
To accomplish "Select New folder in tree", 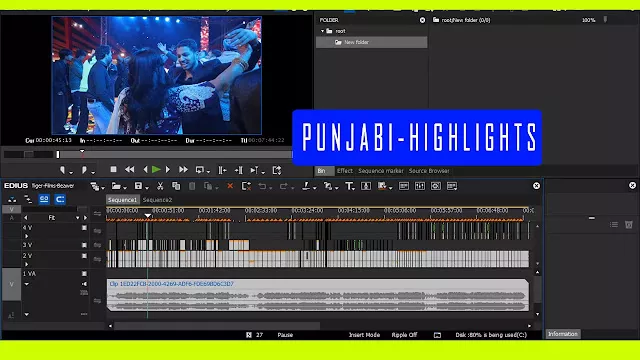I will (371, 42).
